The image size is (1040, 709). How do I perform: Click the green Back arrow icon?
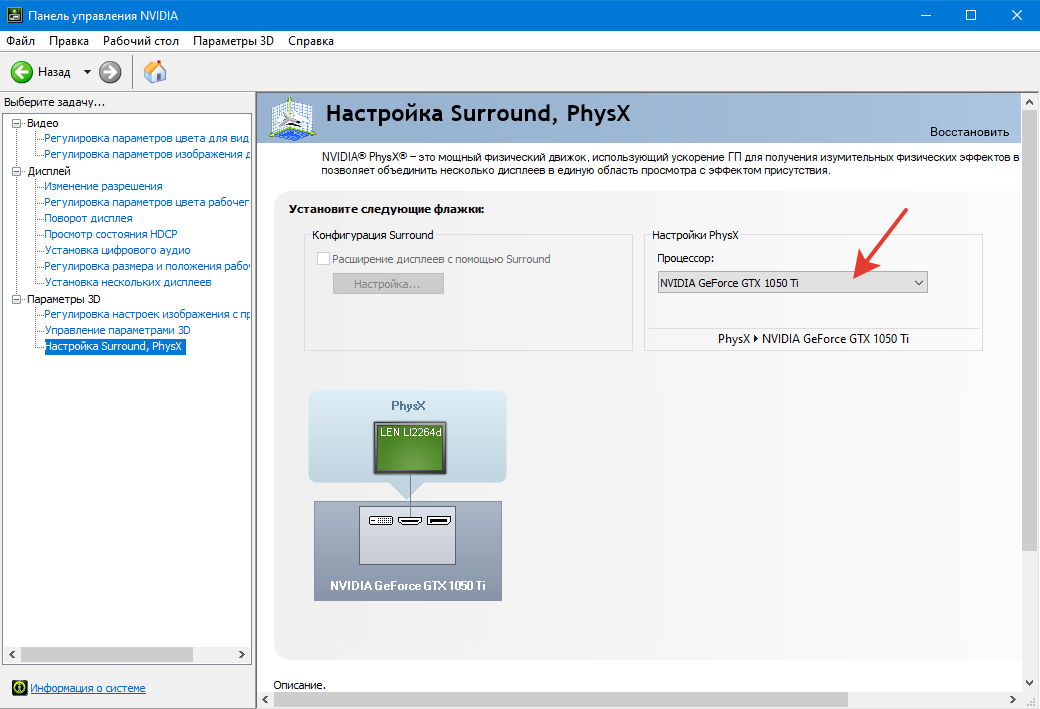[22, 72]
